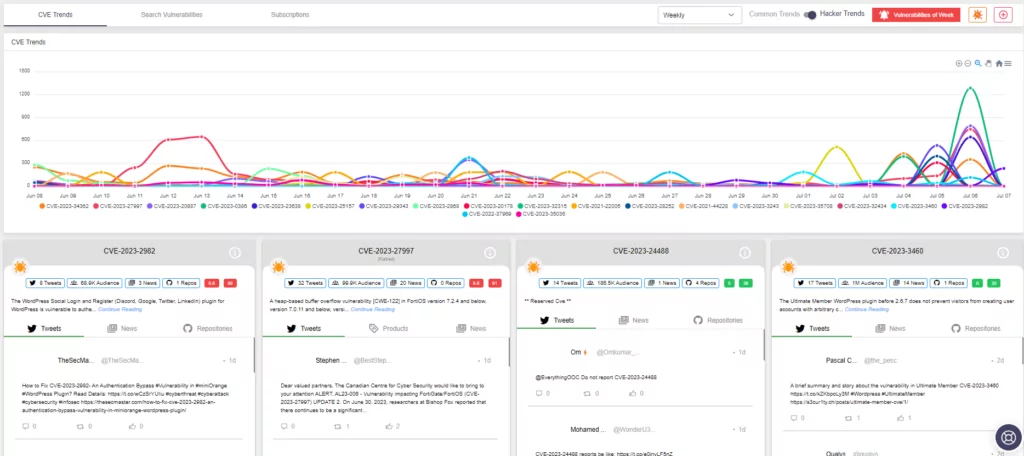Click retweet icon on Pascal's tweet

(848, 417)
